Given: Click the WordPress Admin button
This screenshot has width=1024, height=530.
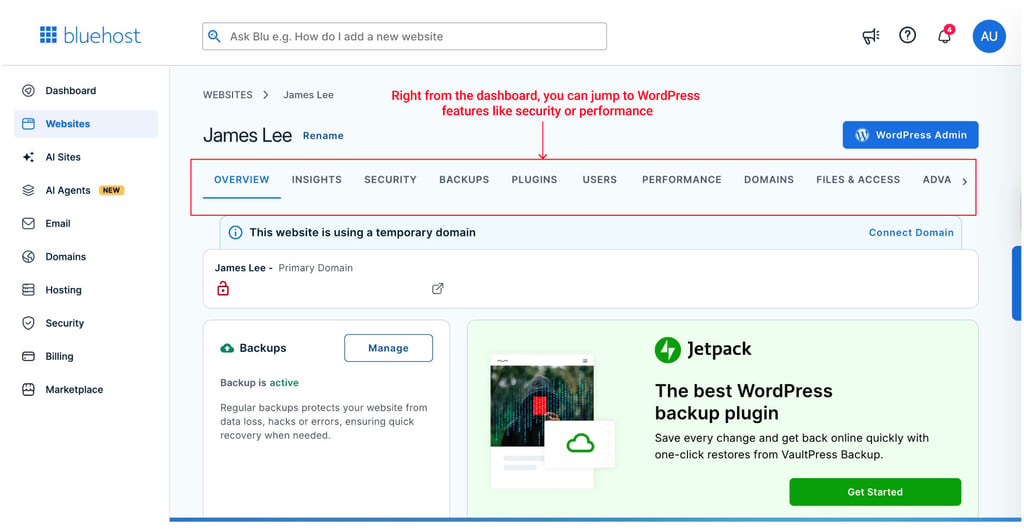Looking at the screenshot, I should point(910,135).
